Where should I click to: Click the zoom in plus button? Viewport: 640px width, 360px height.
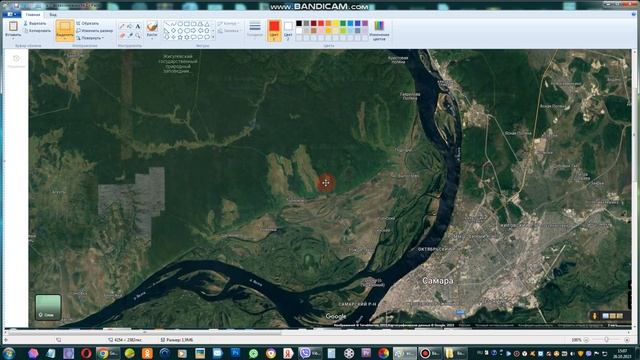(x=627, y=340)
